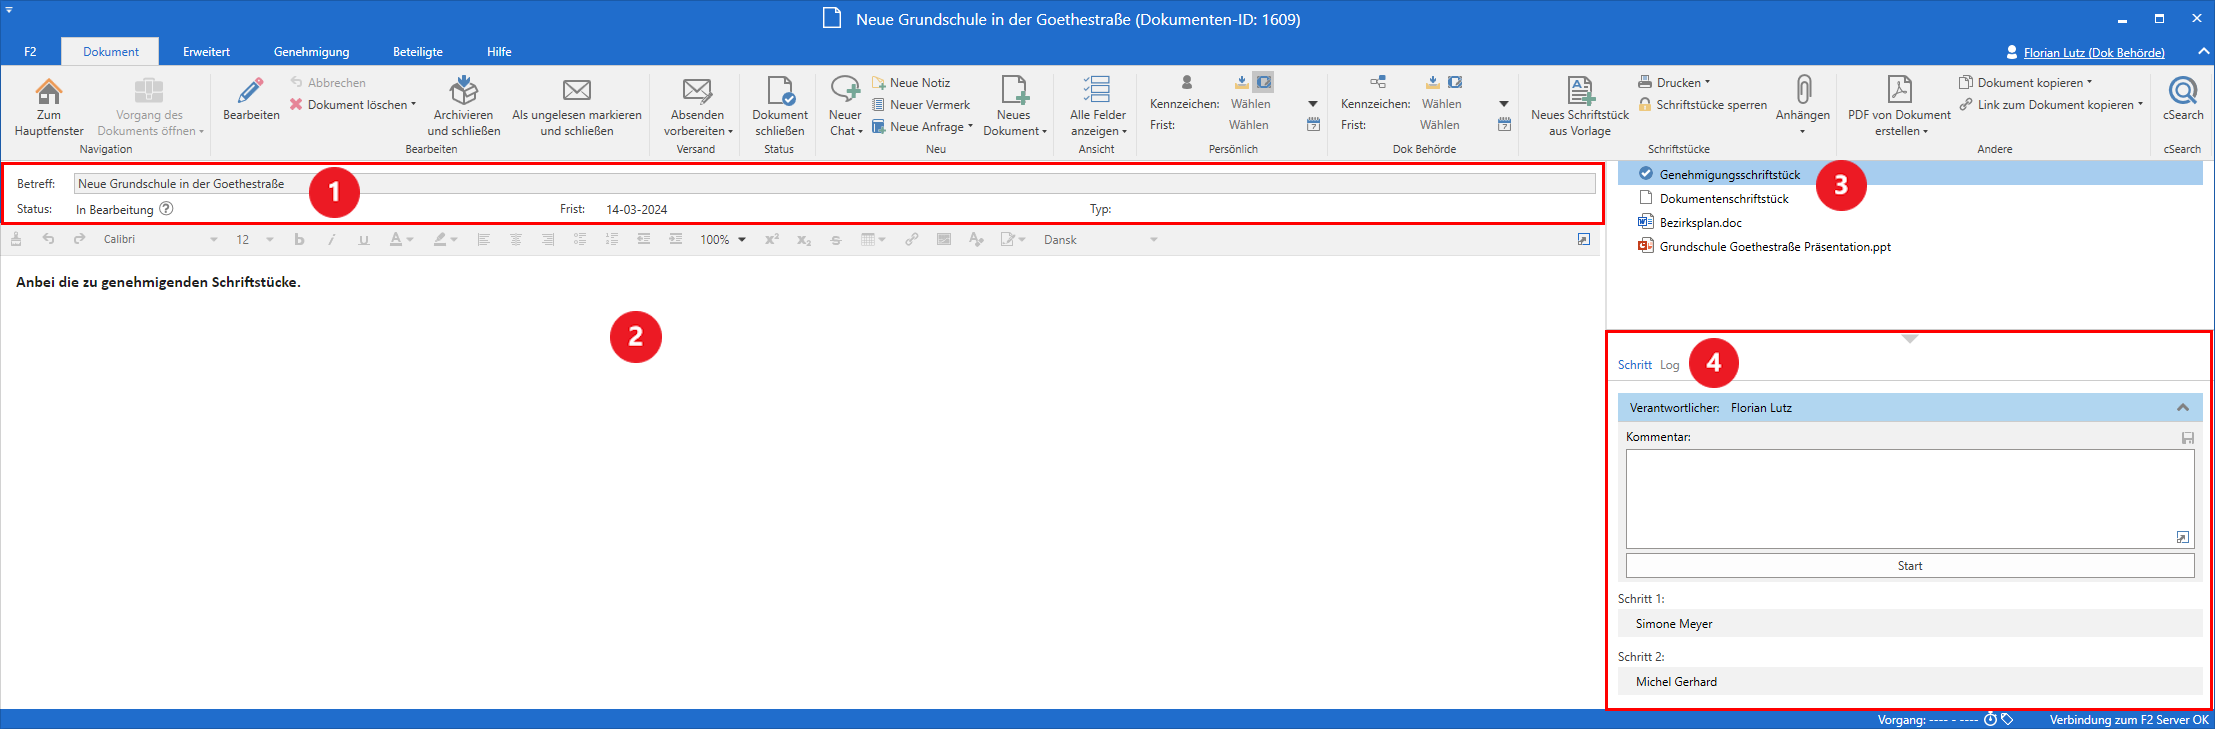Image resolution: width=2215 pixels, height=729 pixels.
Task: Open the Log tab
Action: pyautogui.click(x=1669, y=365)
